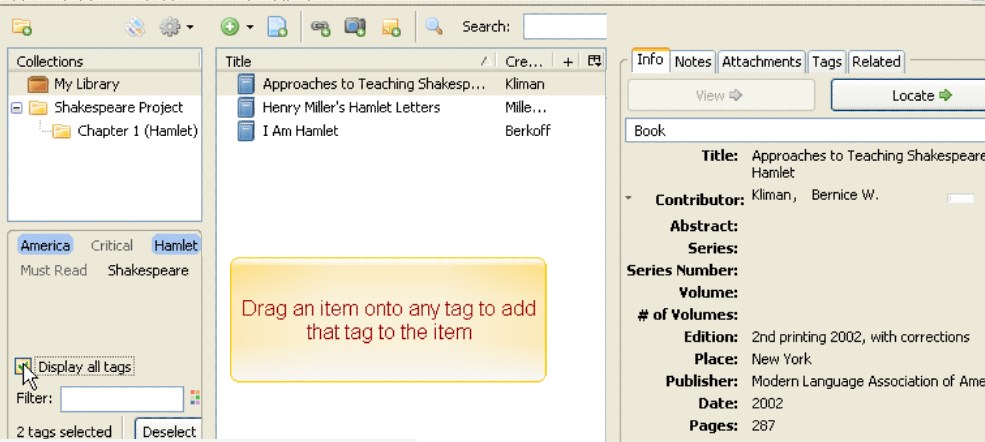Create item from current page icon
The height and width of the screenshot is (442, 985).
pyautogui.click(x=277, y=26)
